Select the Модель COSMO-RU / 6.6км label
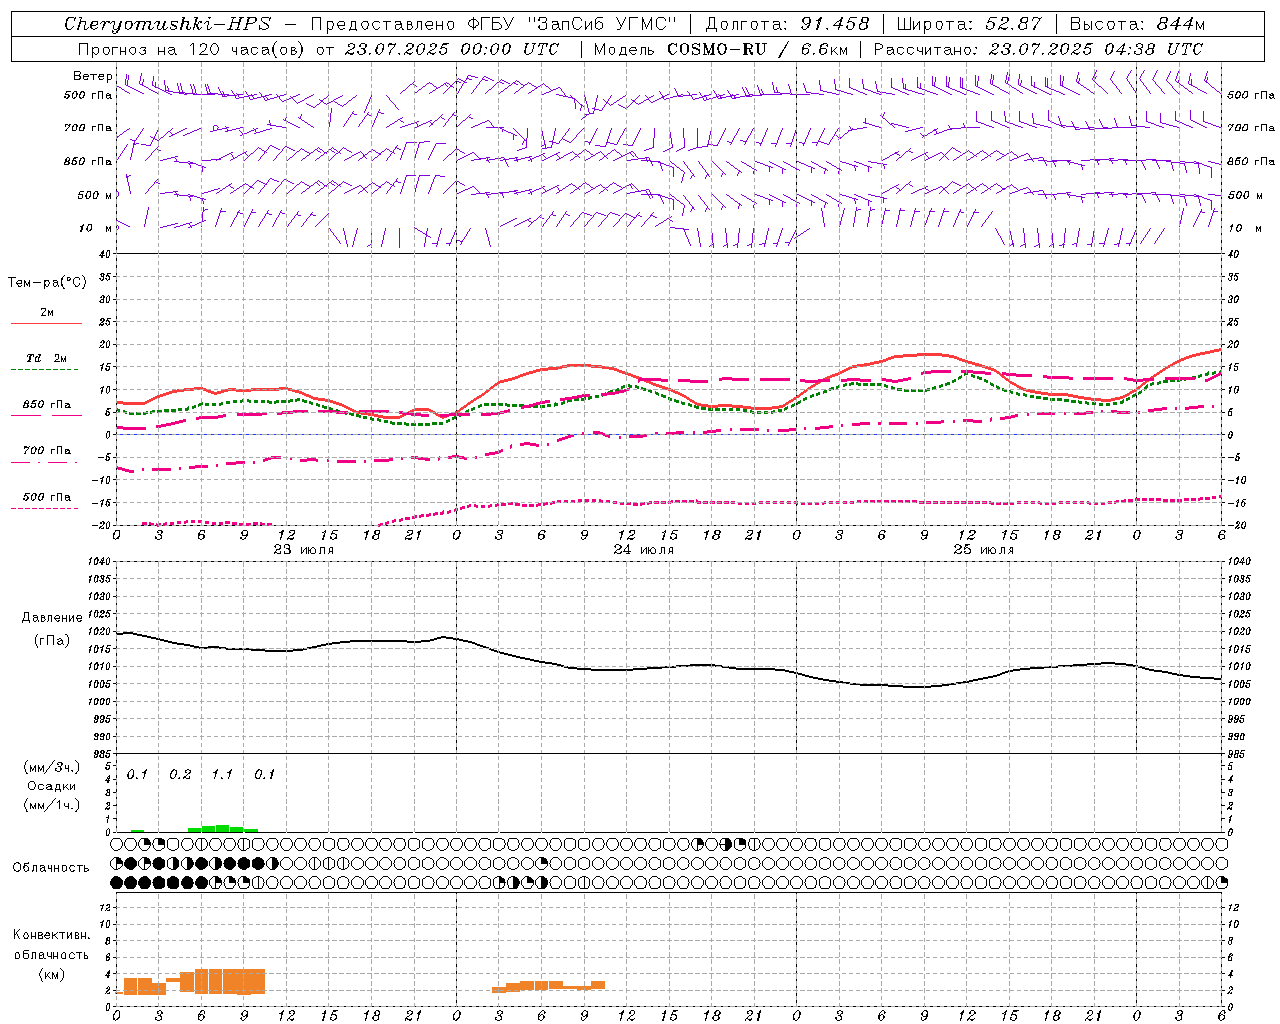The image size is (1280, 1024). click(x=720, y=49)
